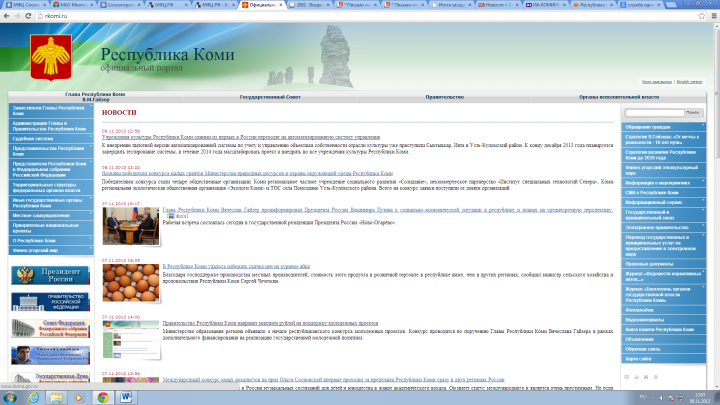Open headline about culture institutions automated system

(x=241, y=137)
